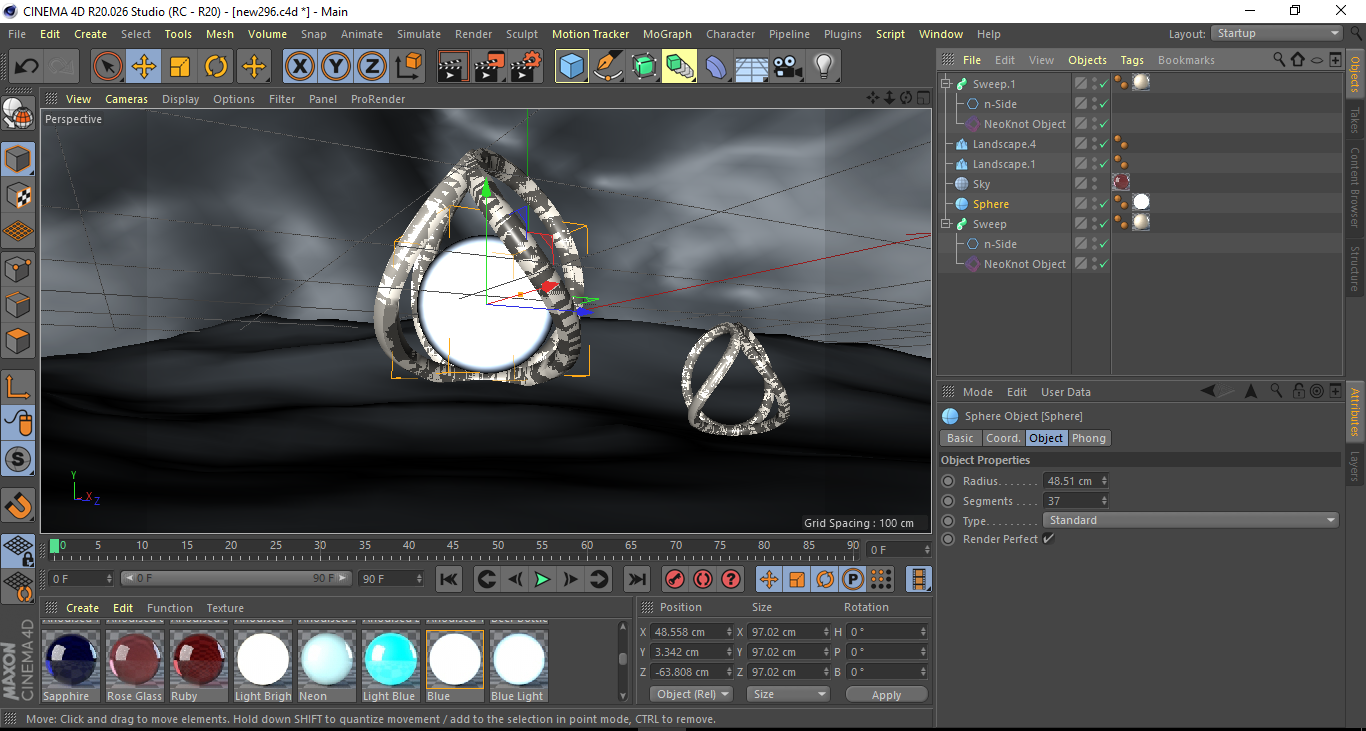Switch to Phong tab
This screenshot has height=731, width=1366.
tap(1089, 438)
